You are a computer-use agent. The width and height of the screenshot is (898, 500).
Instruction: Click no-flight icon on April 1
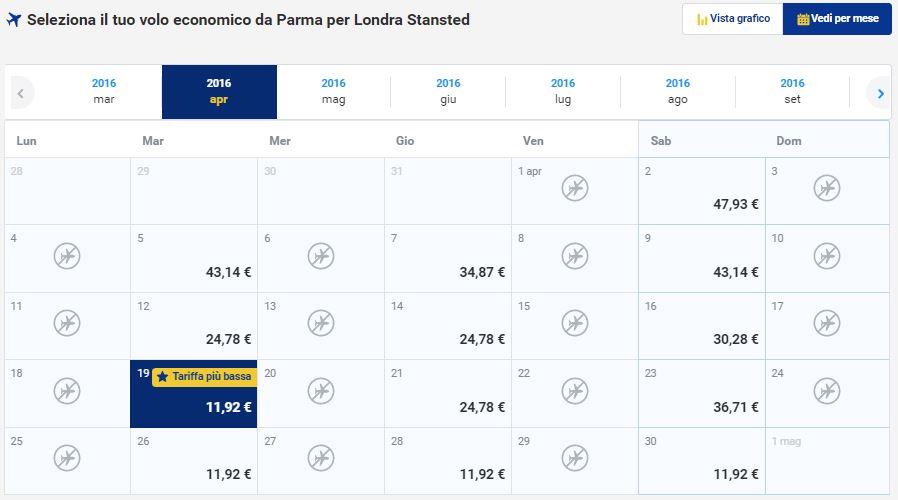click(x=574, y=188)
